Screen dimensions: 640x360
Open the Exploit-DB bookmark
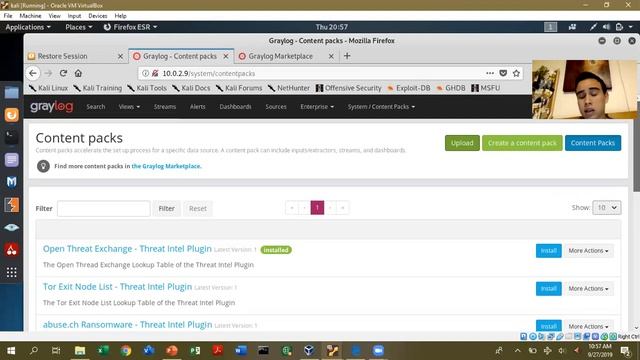[409, 88]
